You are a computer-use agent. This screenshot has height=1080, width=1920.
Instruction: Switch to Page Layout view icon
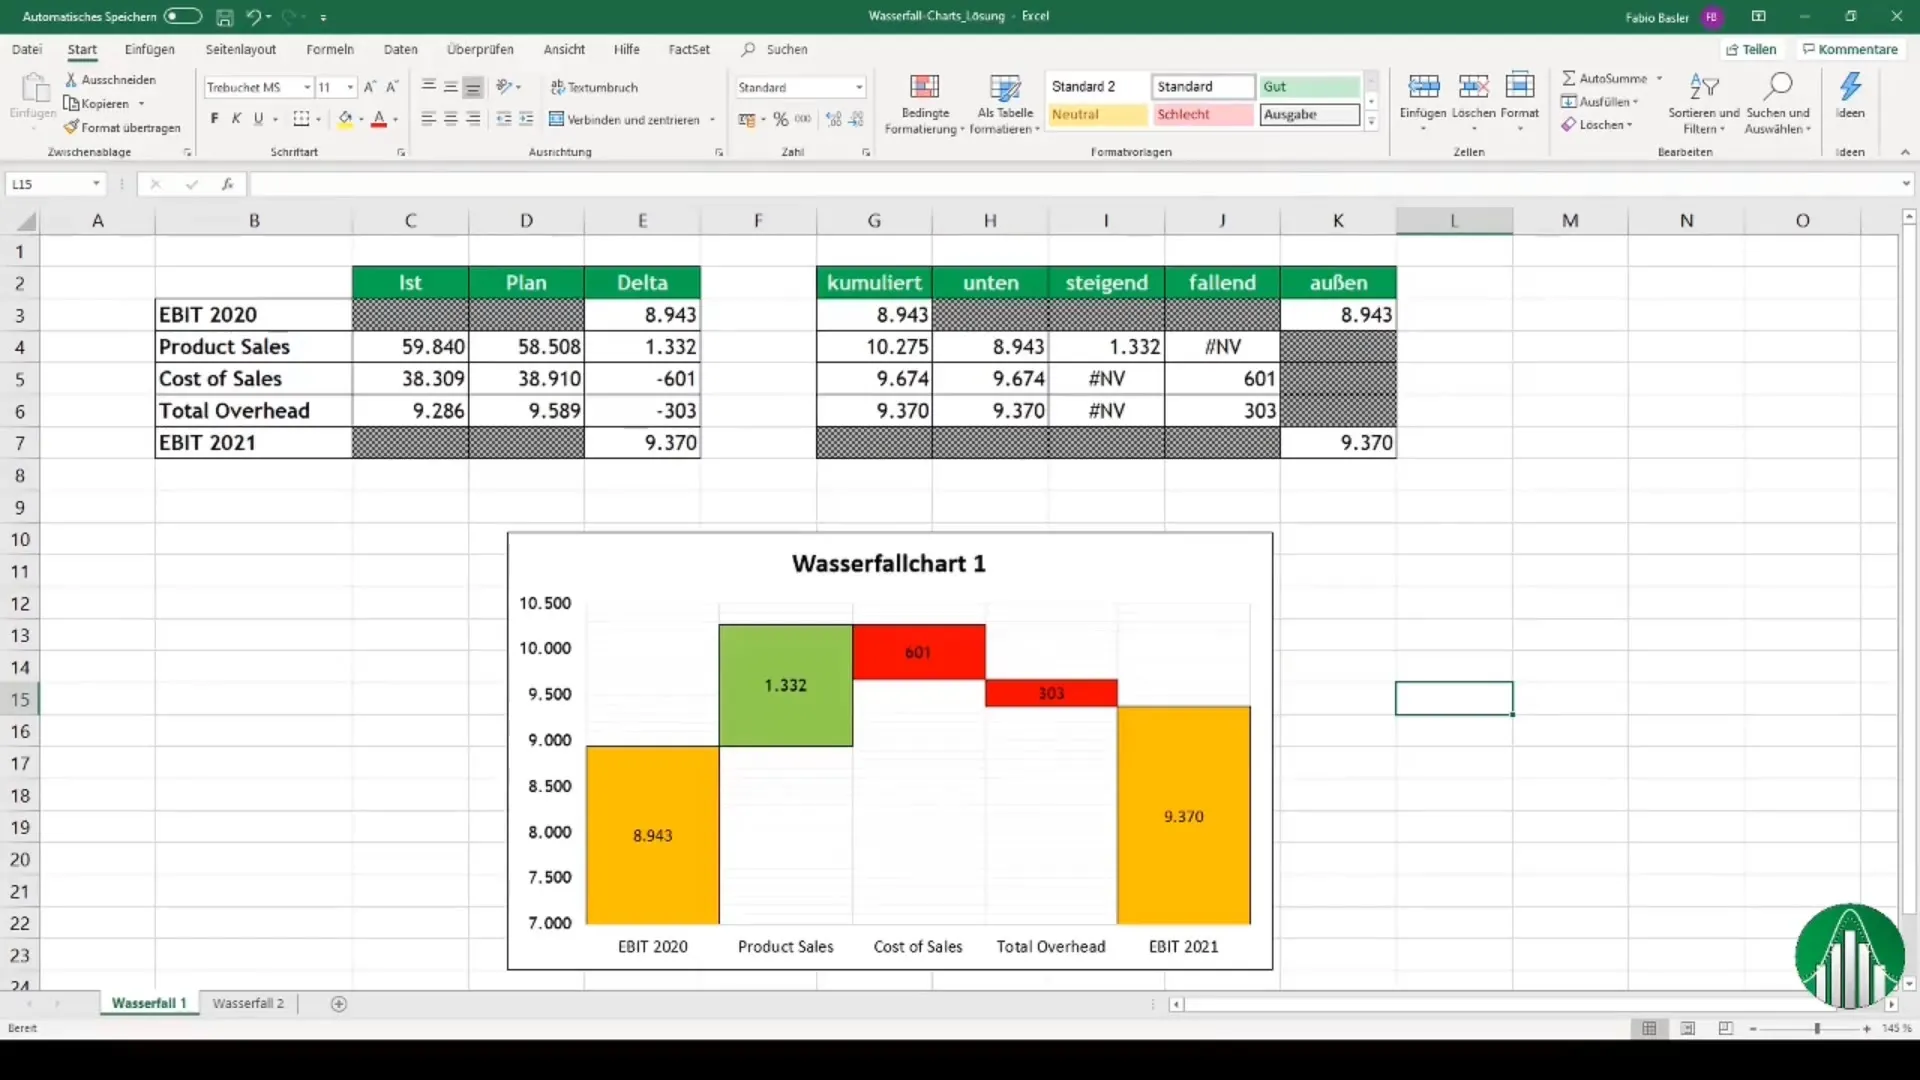click(1687, 1028)
